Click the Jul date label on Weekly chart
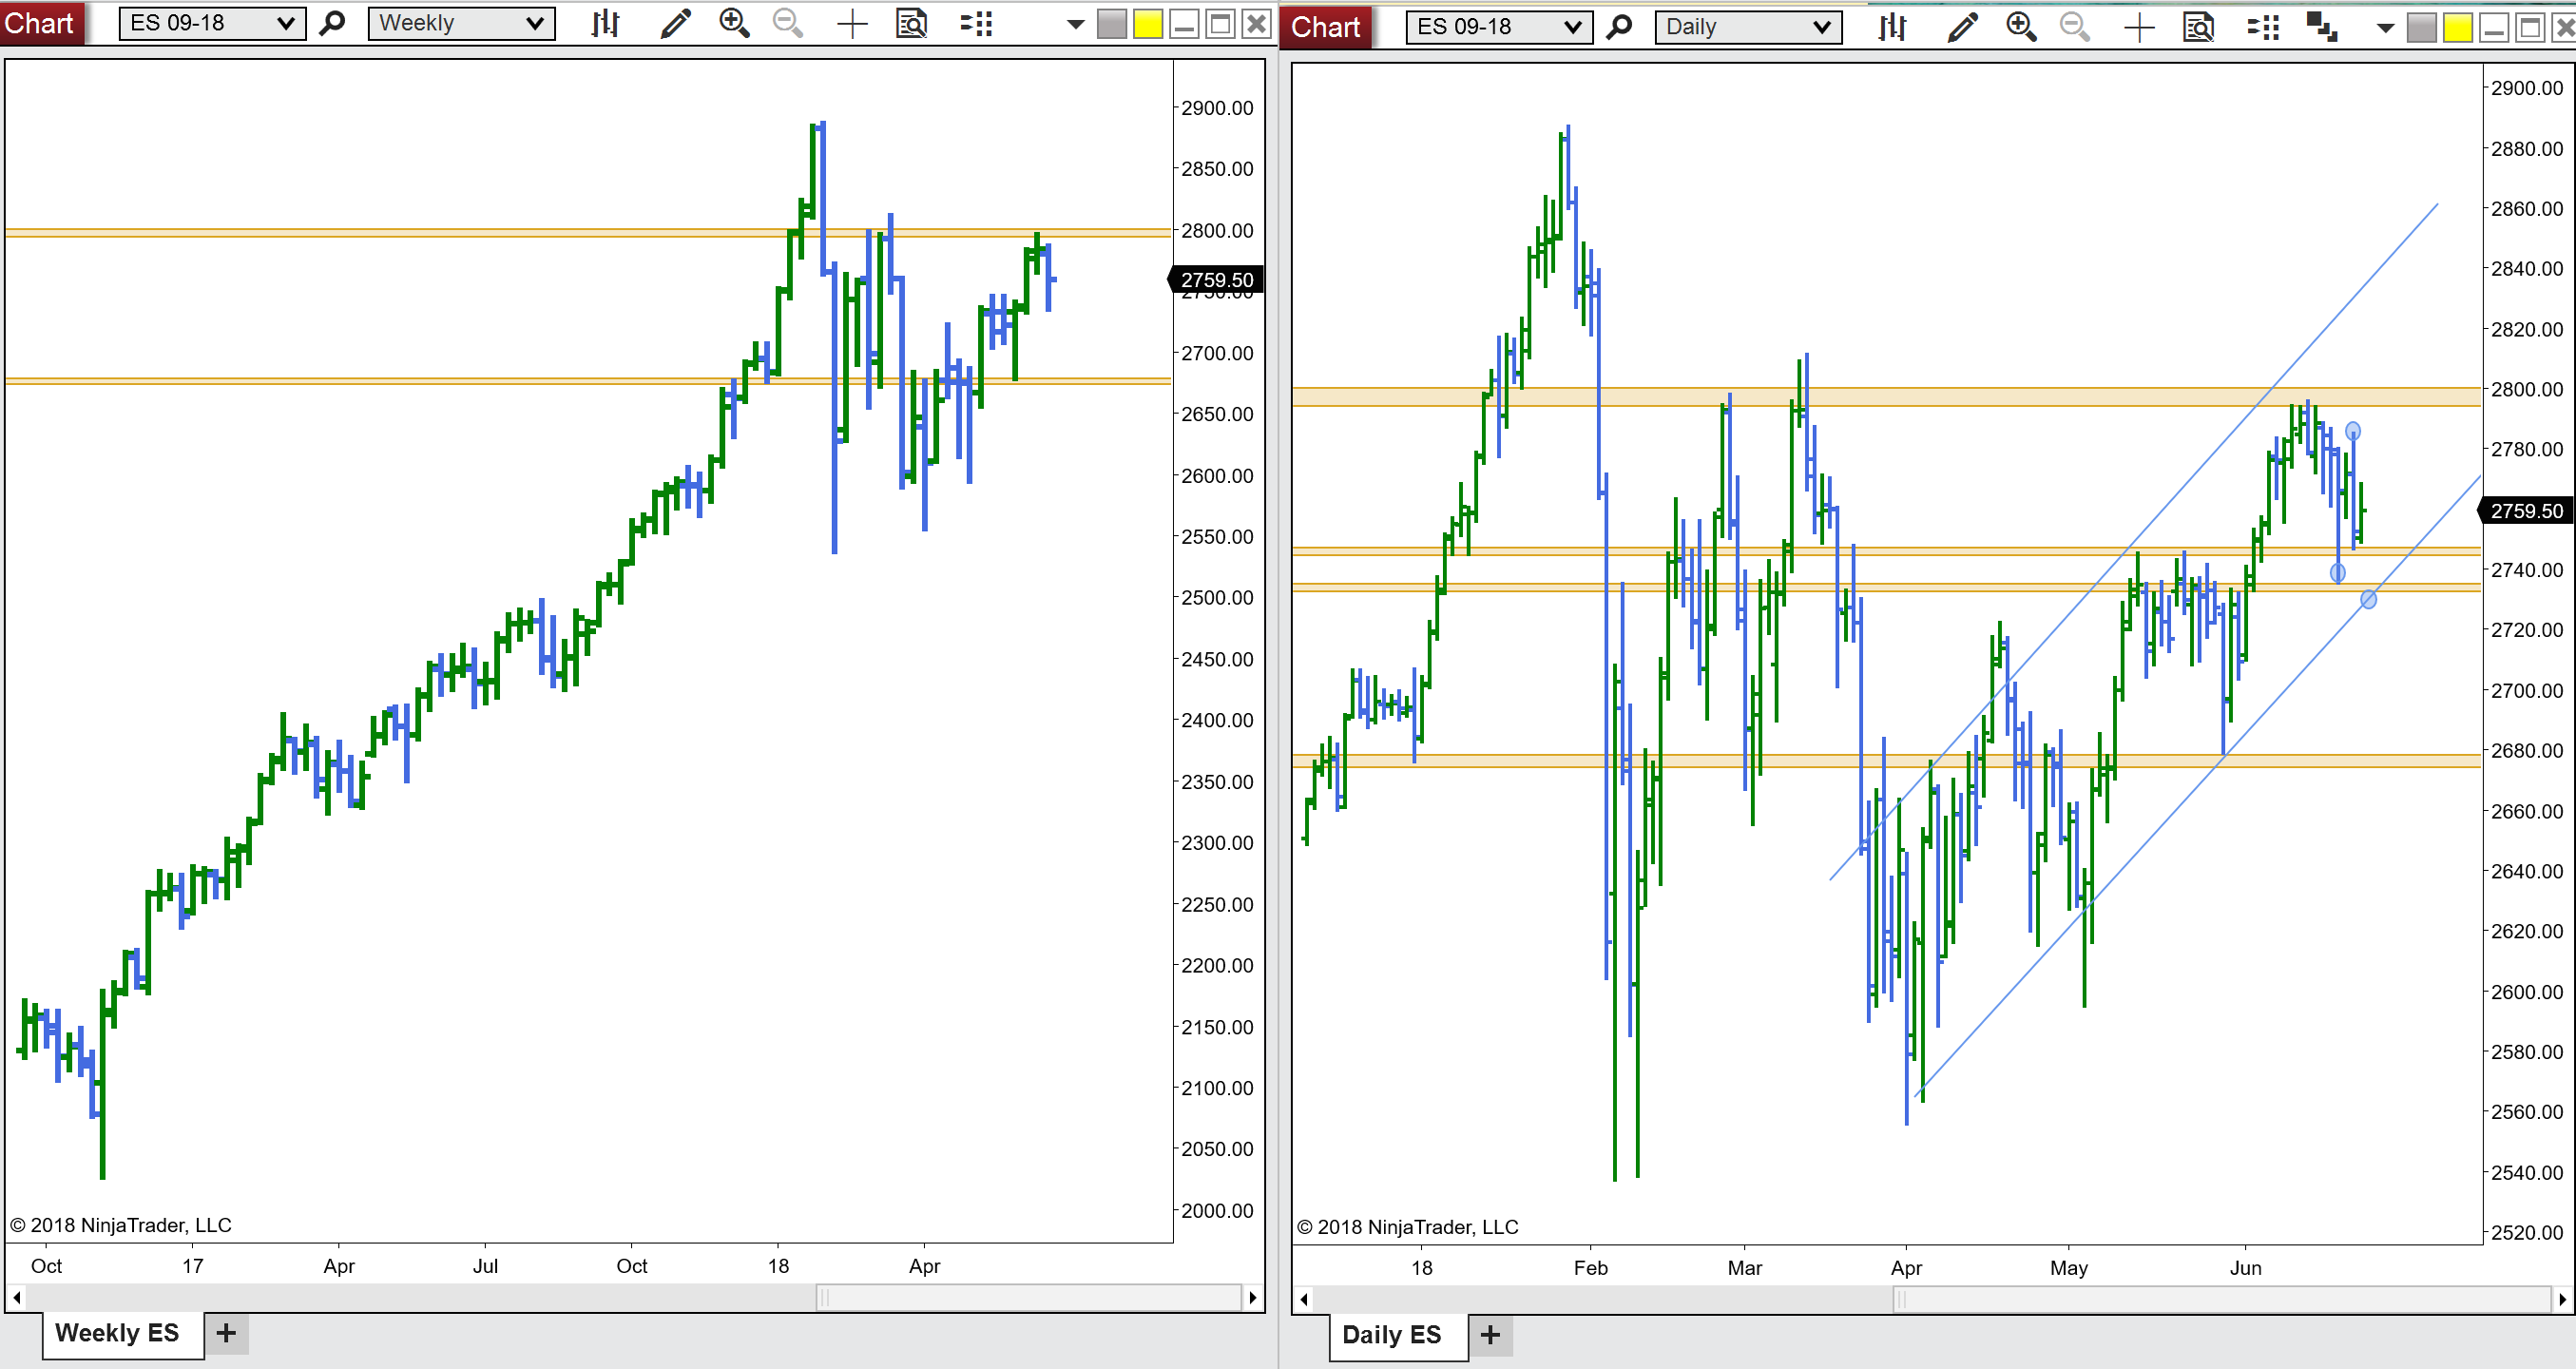Viewport: 2576px width, 1369px height. pyautogui.click(x=485, y=1266)
